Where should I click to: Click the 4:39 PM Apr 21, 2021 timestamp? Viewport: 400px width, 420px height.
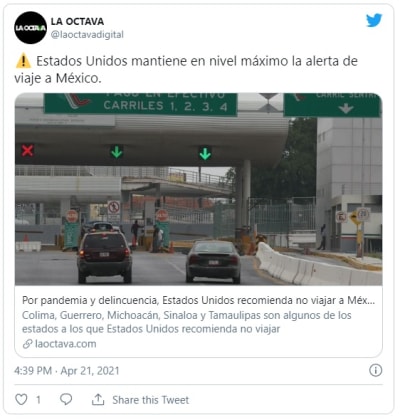point(67,371)
